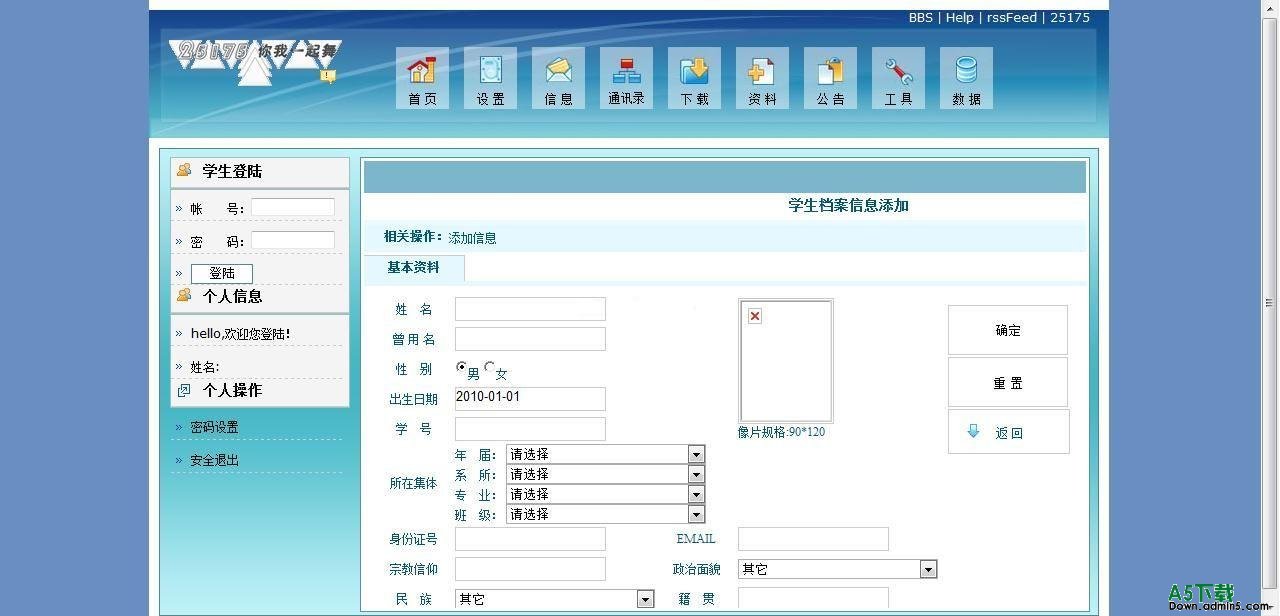Click the 个人操作 panel icon
The width and height of the screenshot is (1280, 616).
[184, 390]
